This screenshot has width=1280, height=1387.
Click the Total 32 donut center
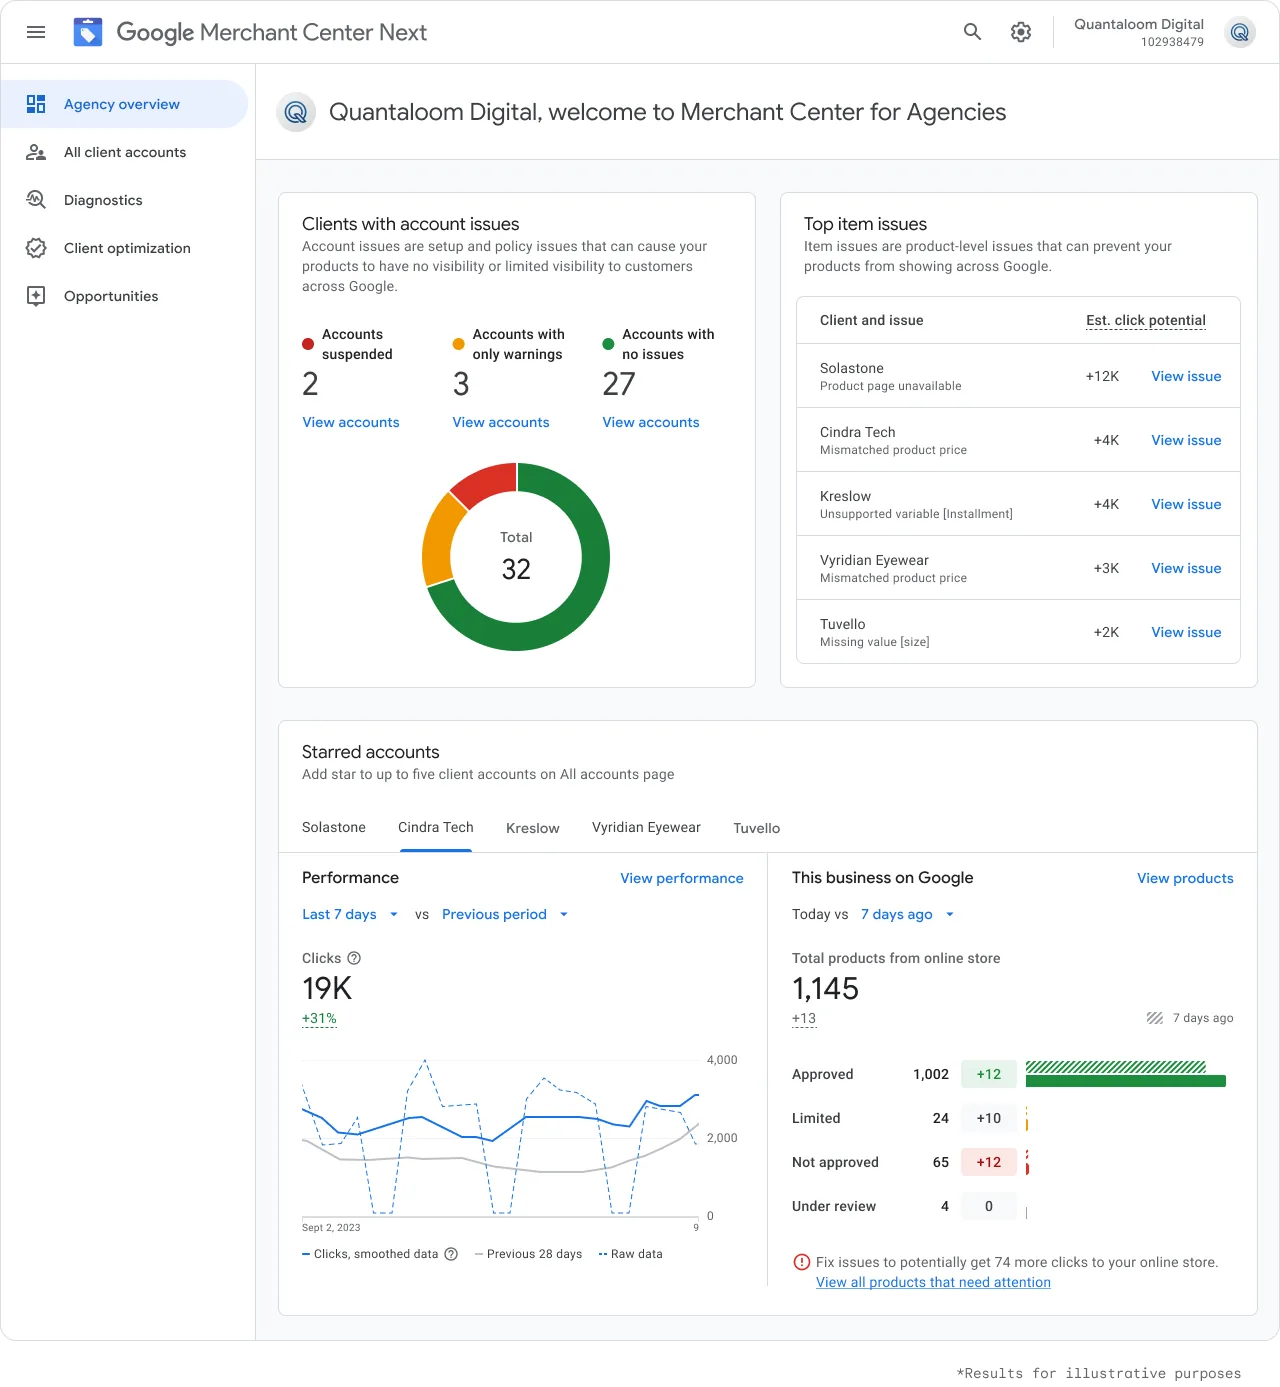click(516, 557)
